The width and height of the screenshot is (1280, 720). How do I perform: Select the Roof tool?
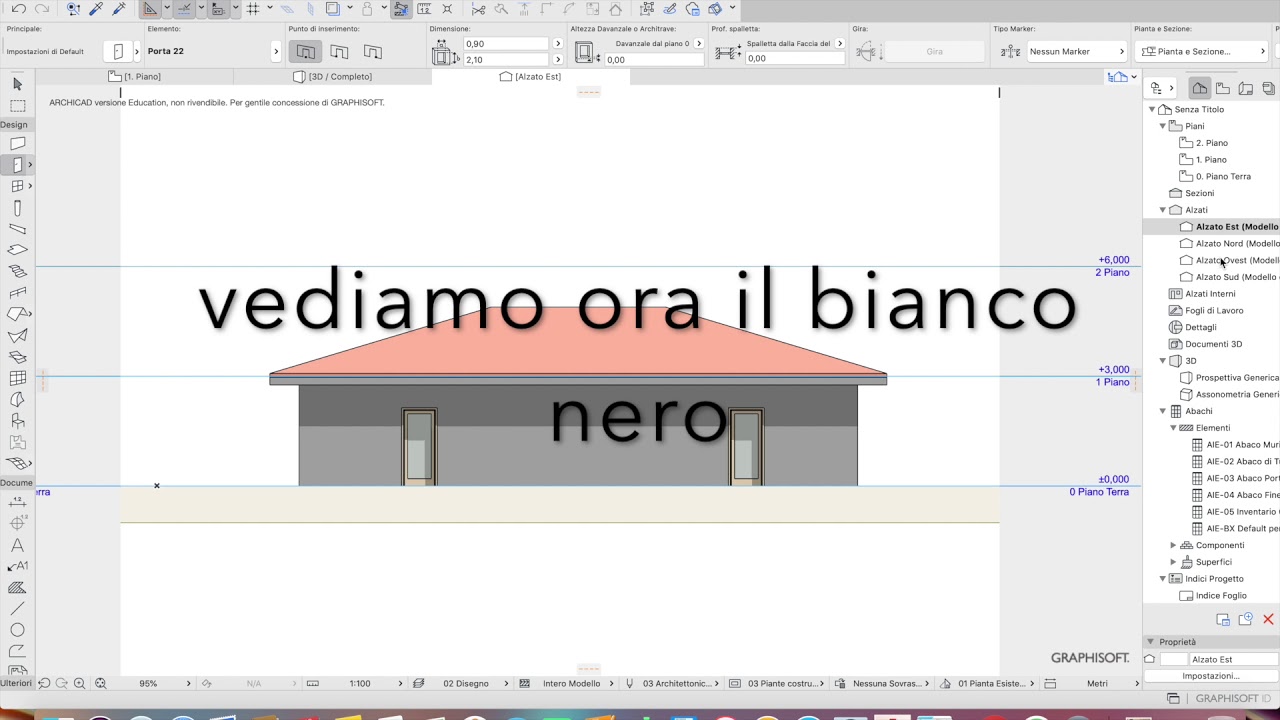[17, 314]
